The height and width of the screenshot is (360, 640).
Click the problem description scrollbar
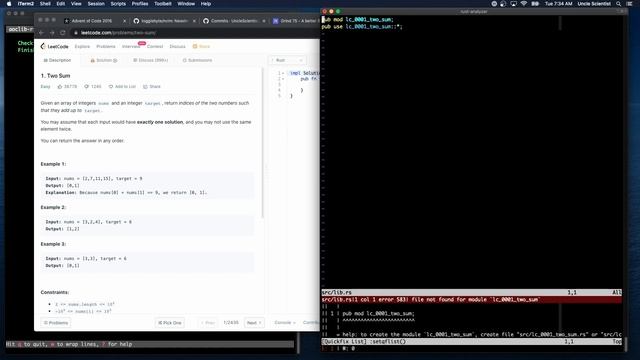263,143
